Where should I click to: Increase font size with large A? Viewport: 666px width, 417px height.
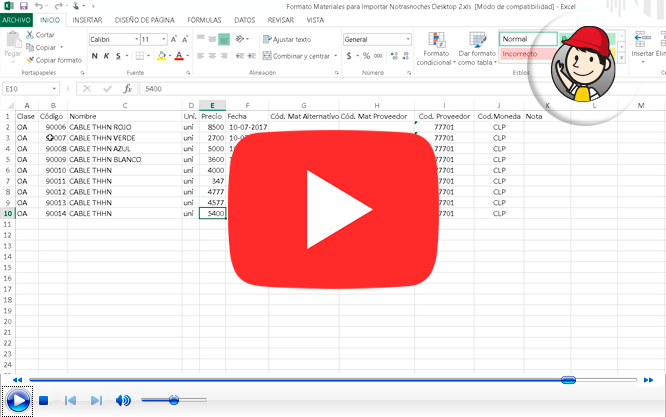pyautogui.click(x=174, y=39)
